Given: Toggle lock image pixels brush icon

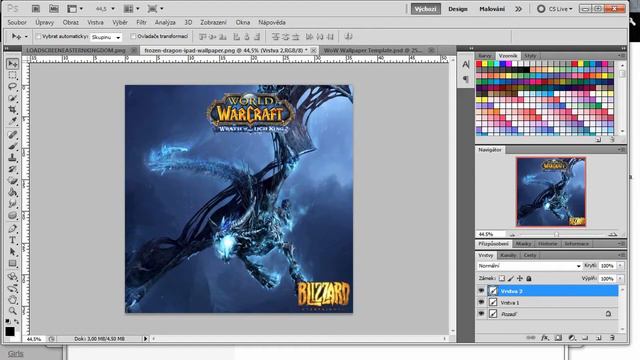Looking at the screenshot, I should click(511, 278).
